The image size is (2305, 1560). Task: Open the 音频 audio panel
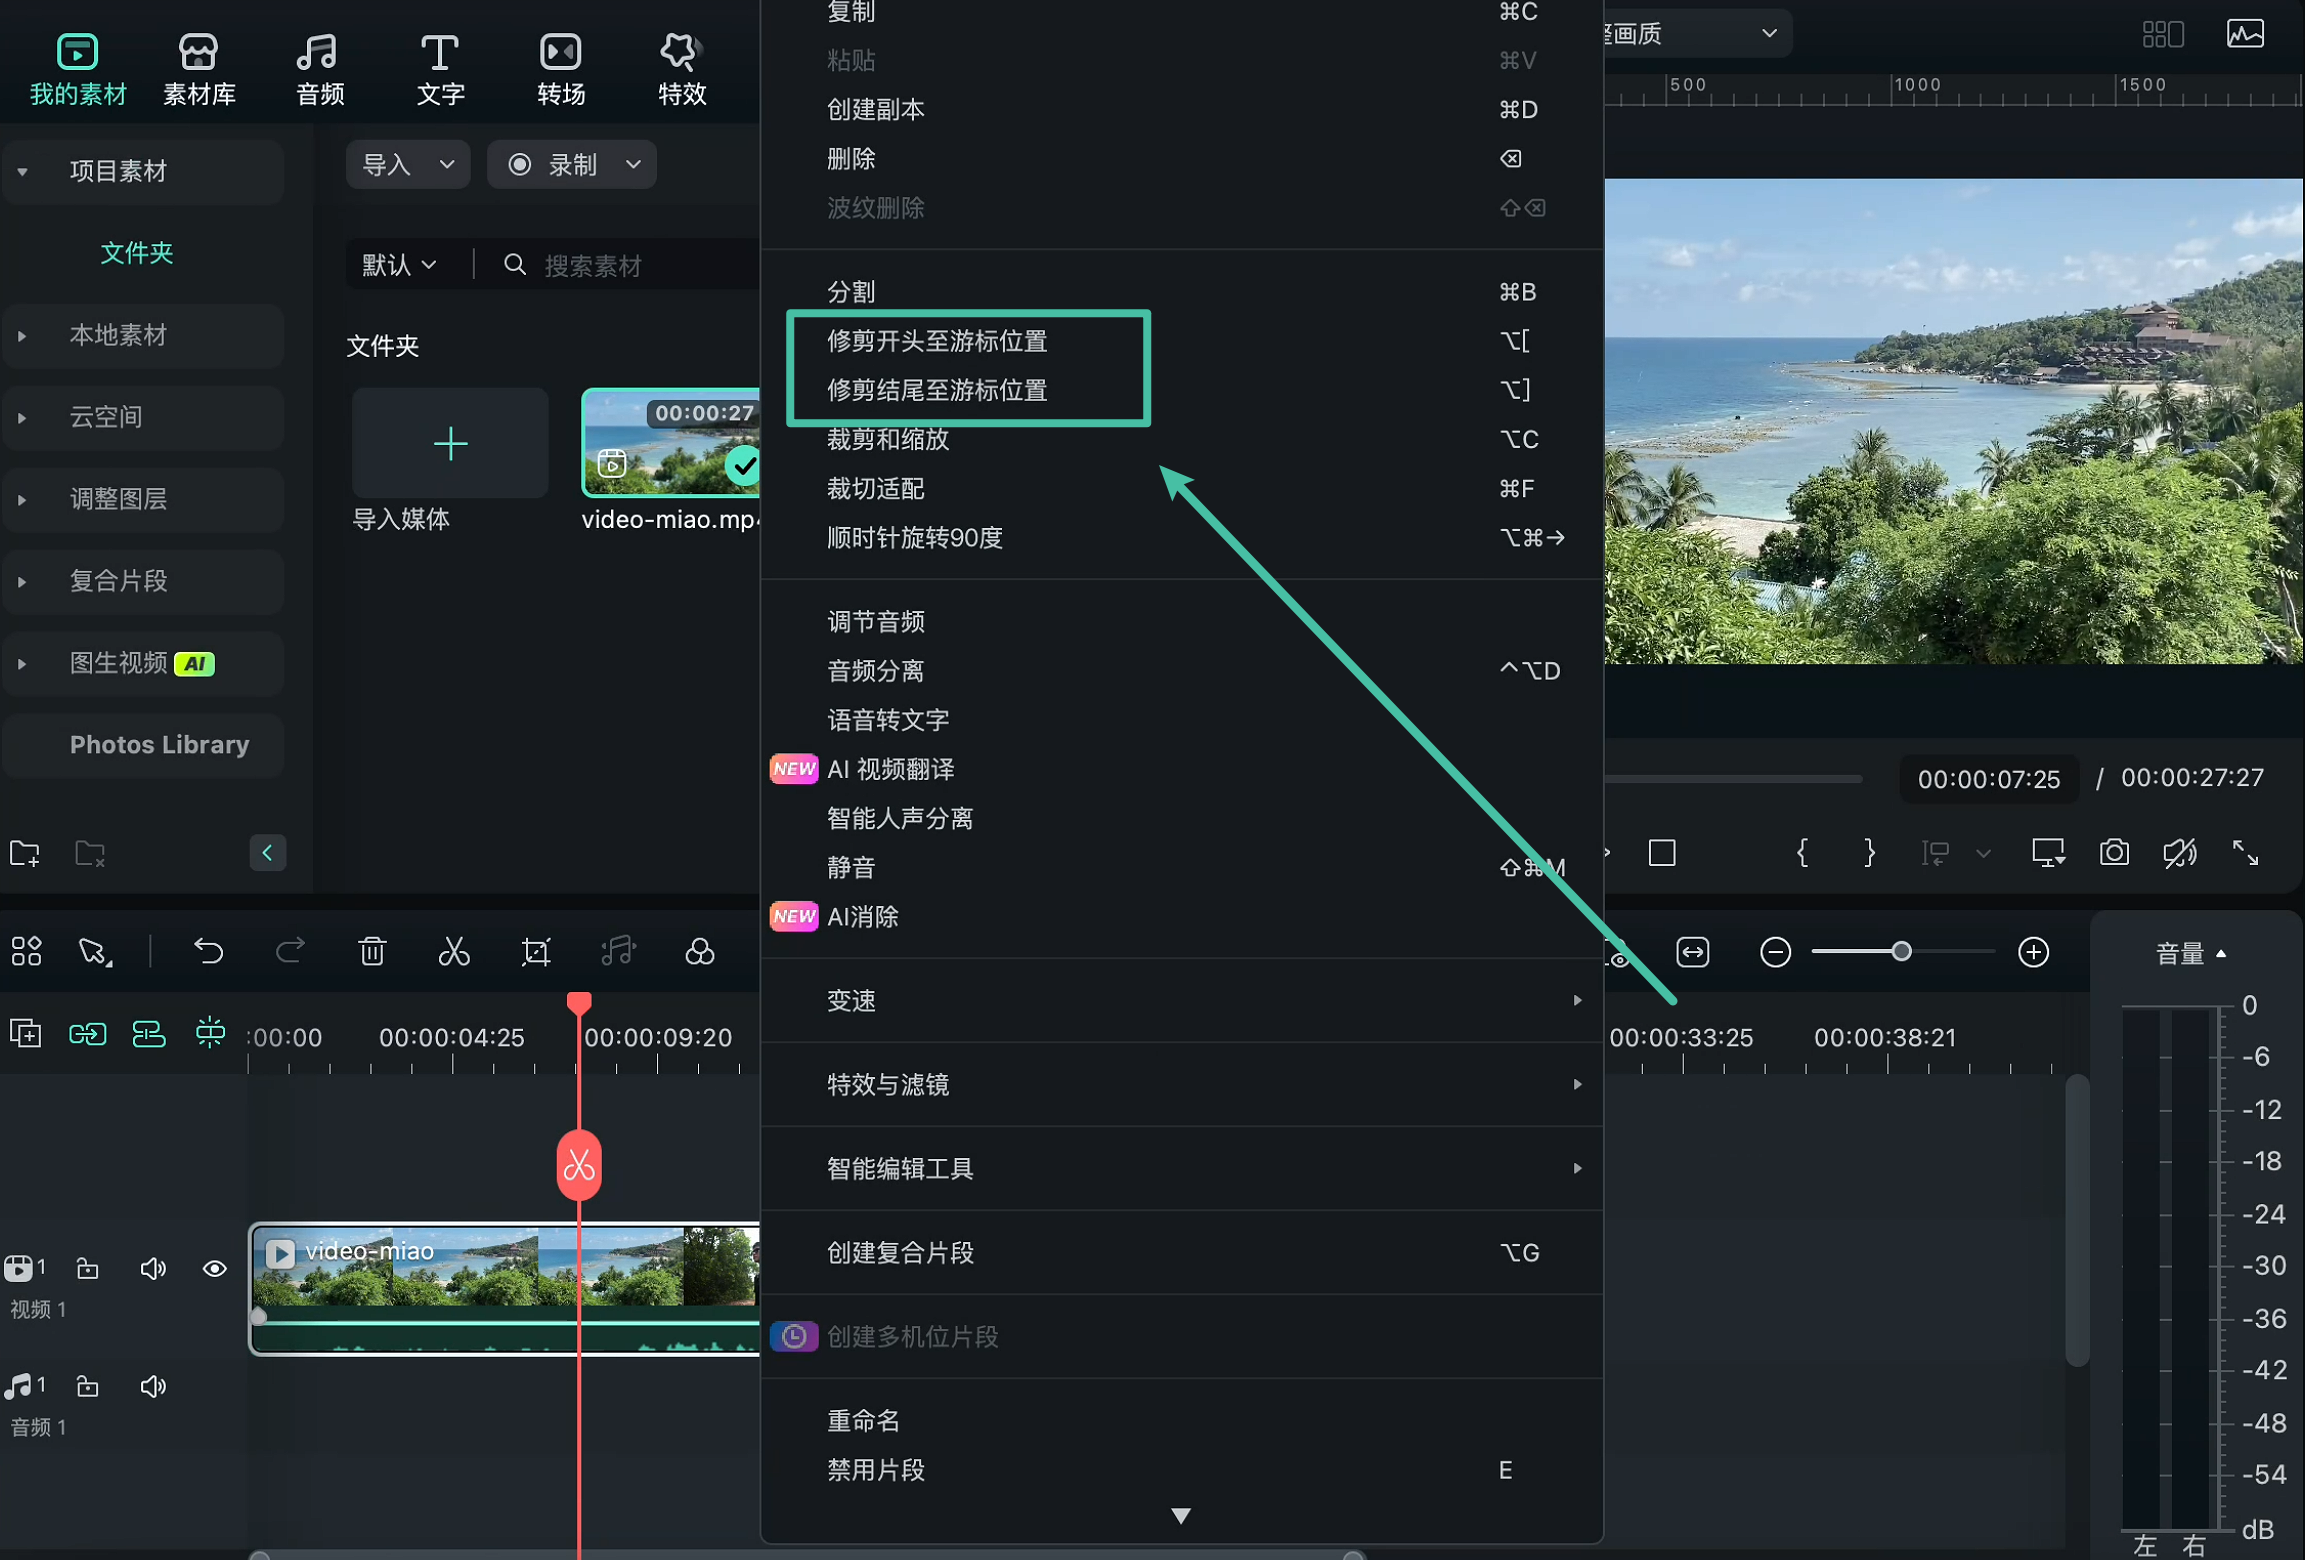pyautogui.click(x=318, y=65)
